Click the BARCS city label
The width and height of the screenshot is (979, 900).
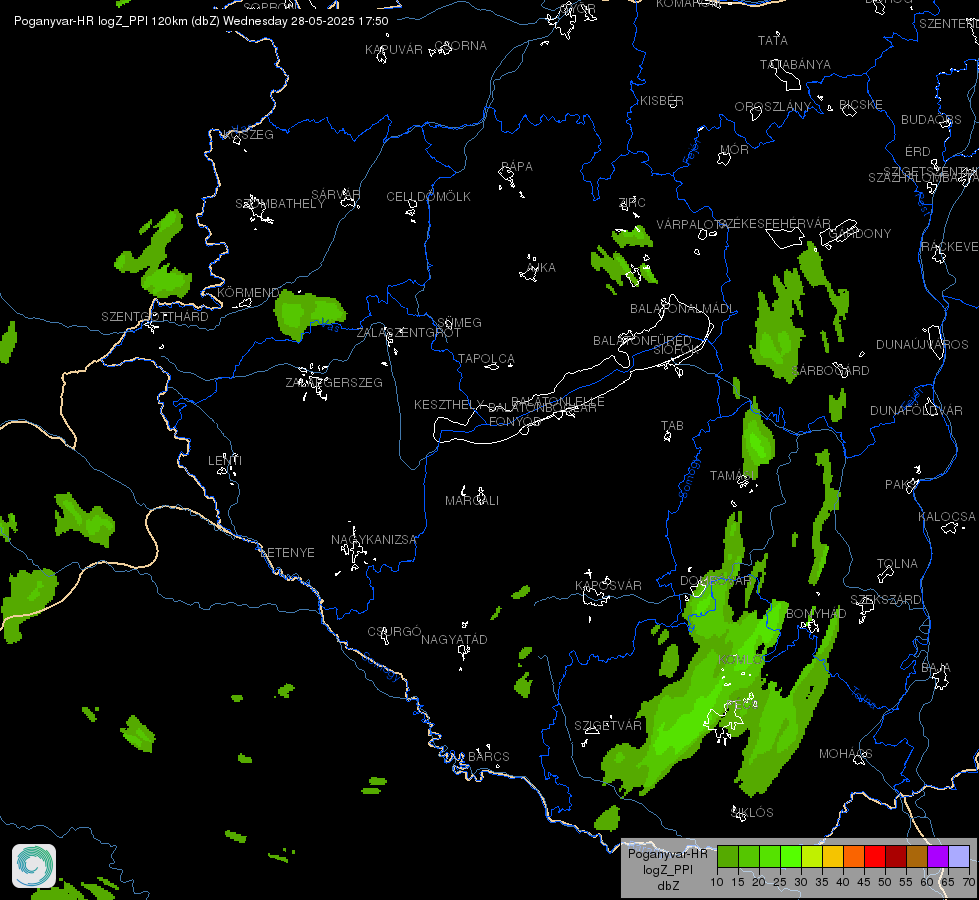488,756
